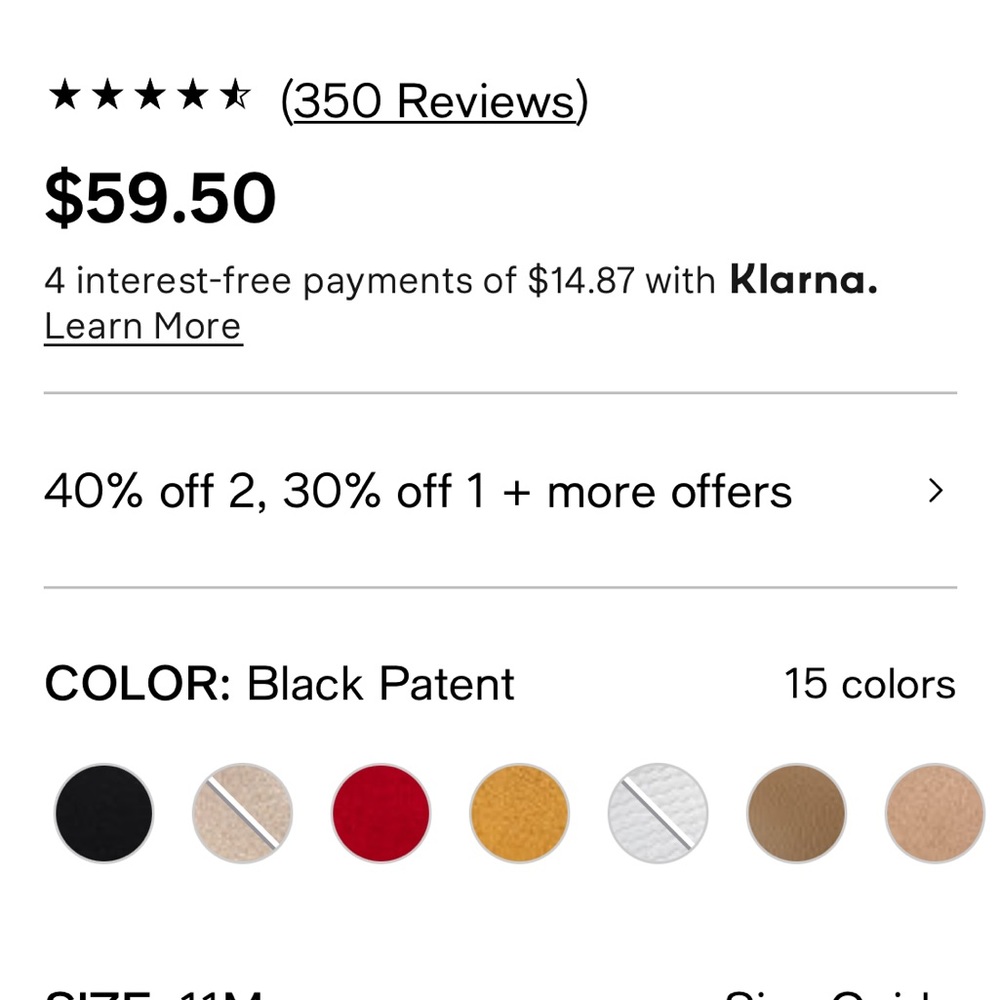Viewport: 1000px width, 1000px height.
Task: Click the Klarna brand logo
Action: (804, 280)
